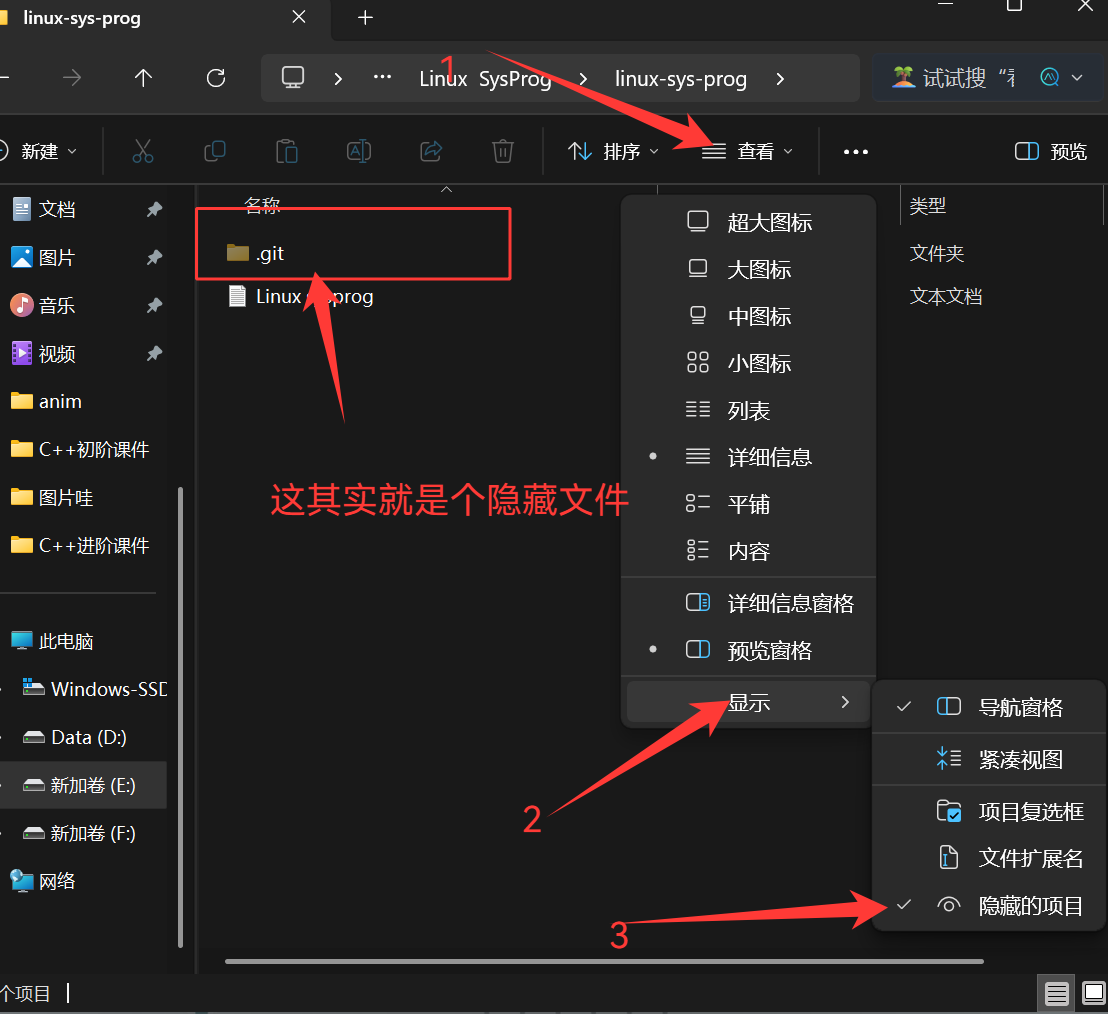Toggle 导航窗格 navigation pane option

pyautogui.click(x=989, y=707)
